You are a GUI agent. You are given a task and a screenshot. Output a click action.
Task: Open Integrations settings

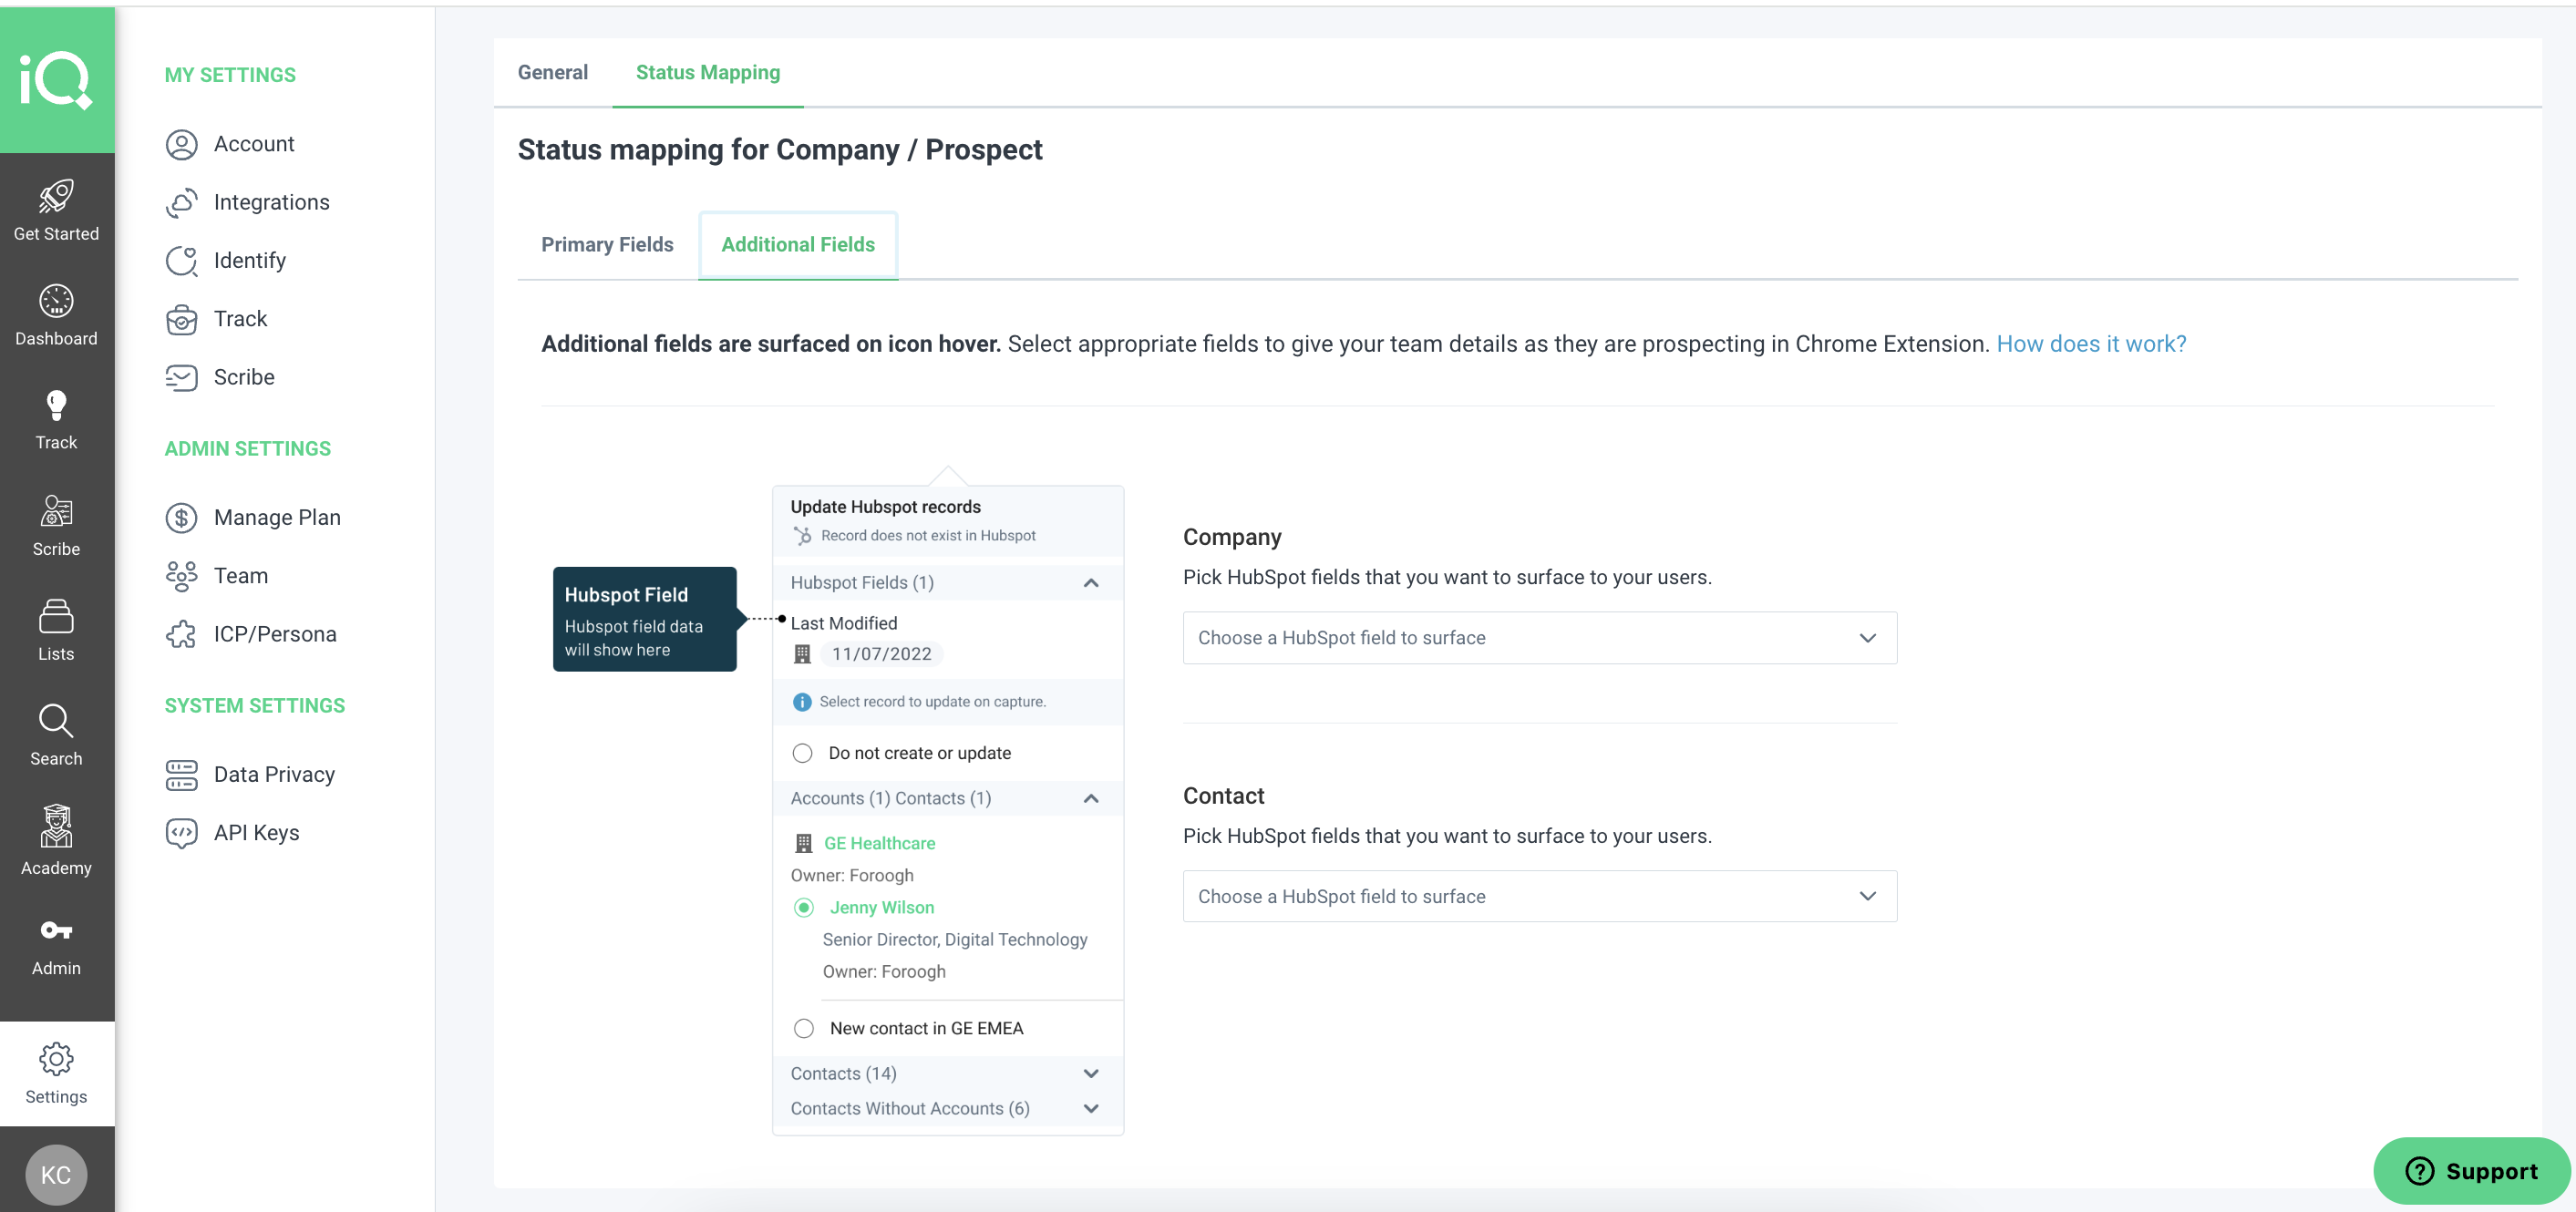tap(271, 202)
